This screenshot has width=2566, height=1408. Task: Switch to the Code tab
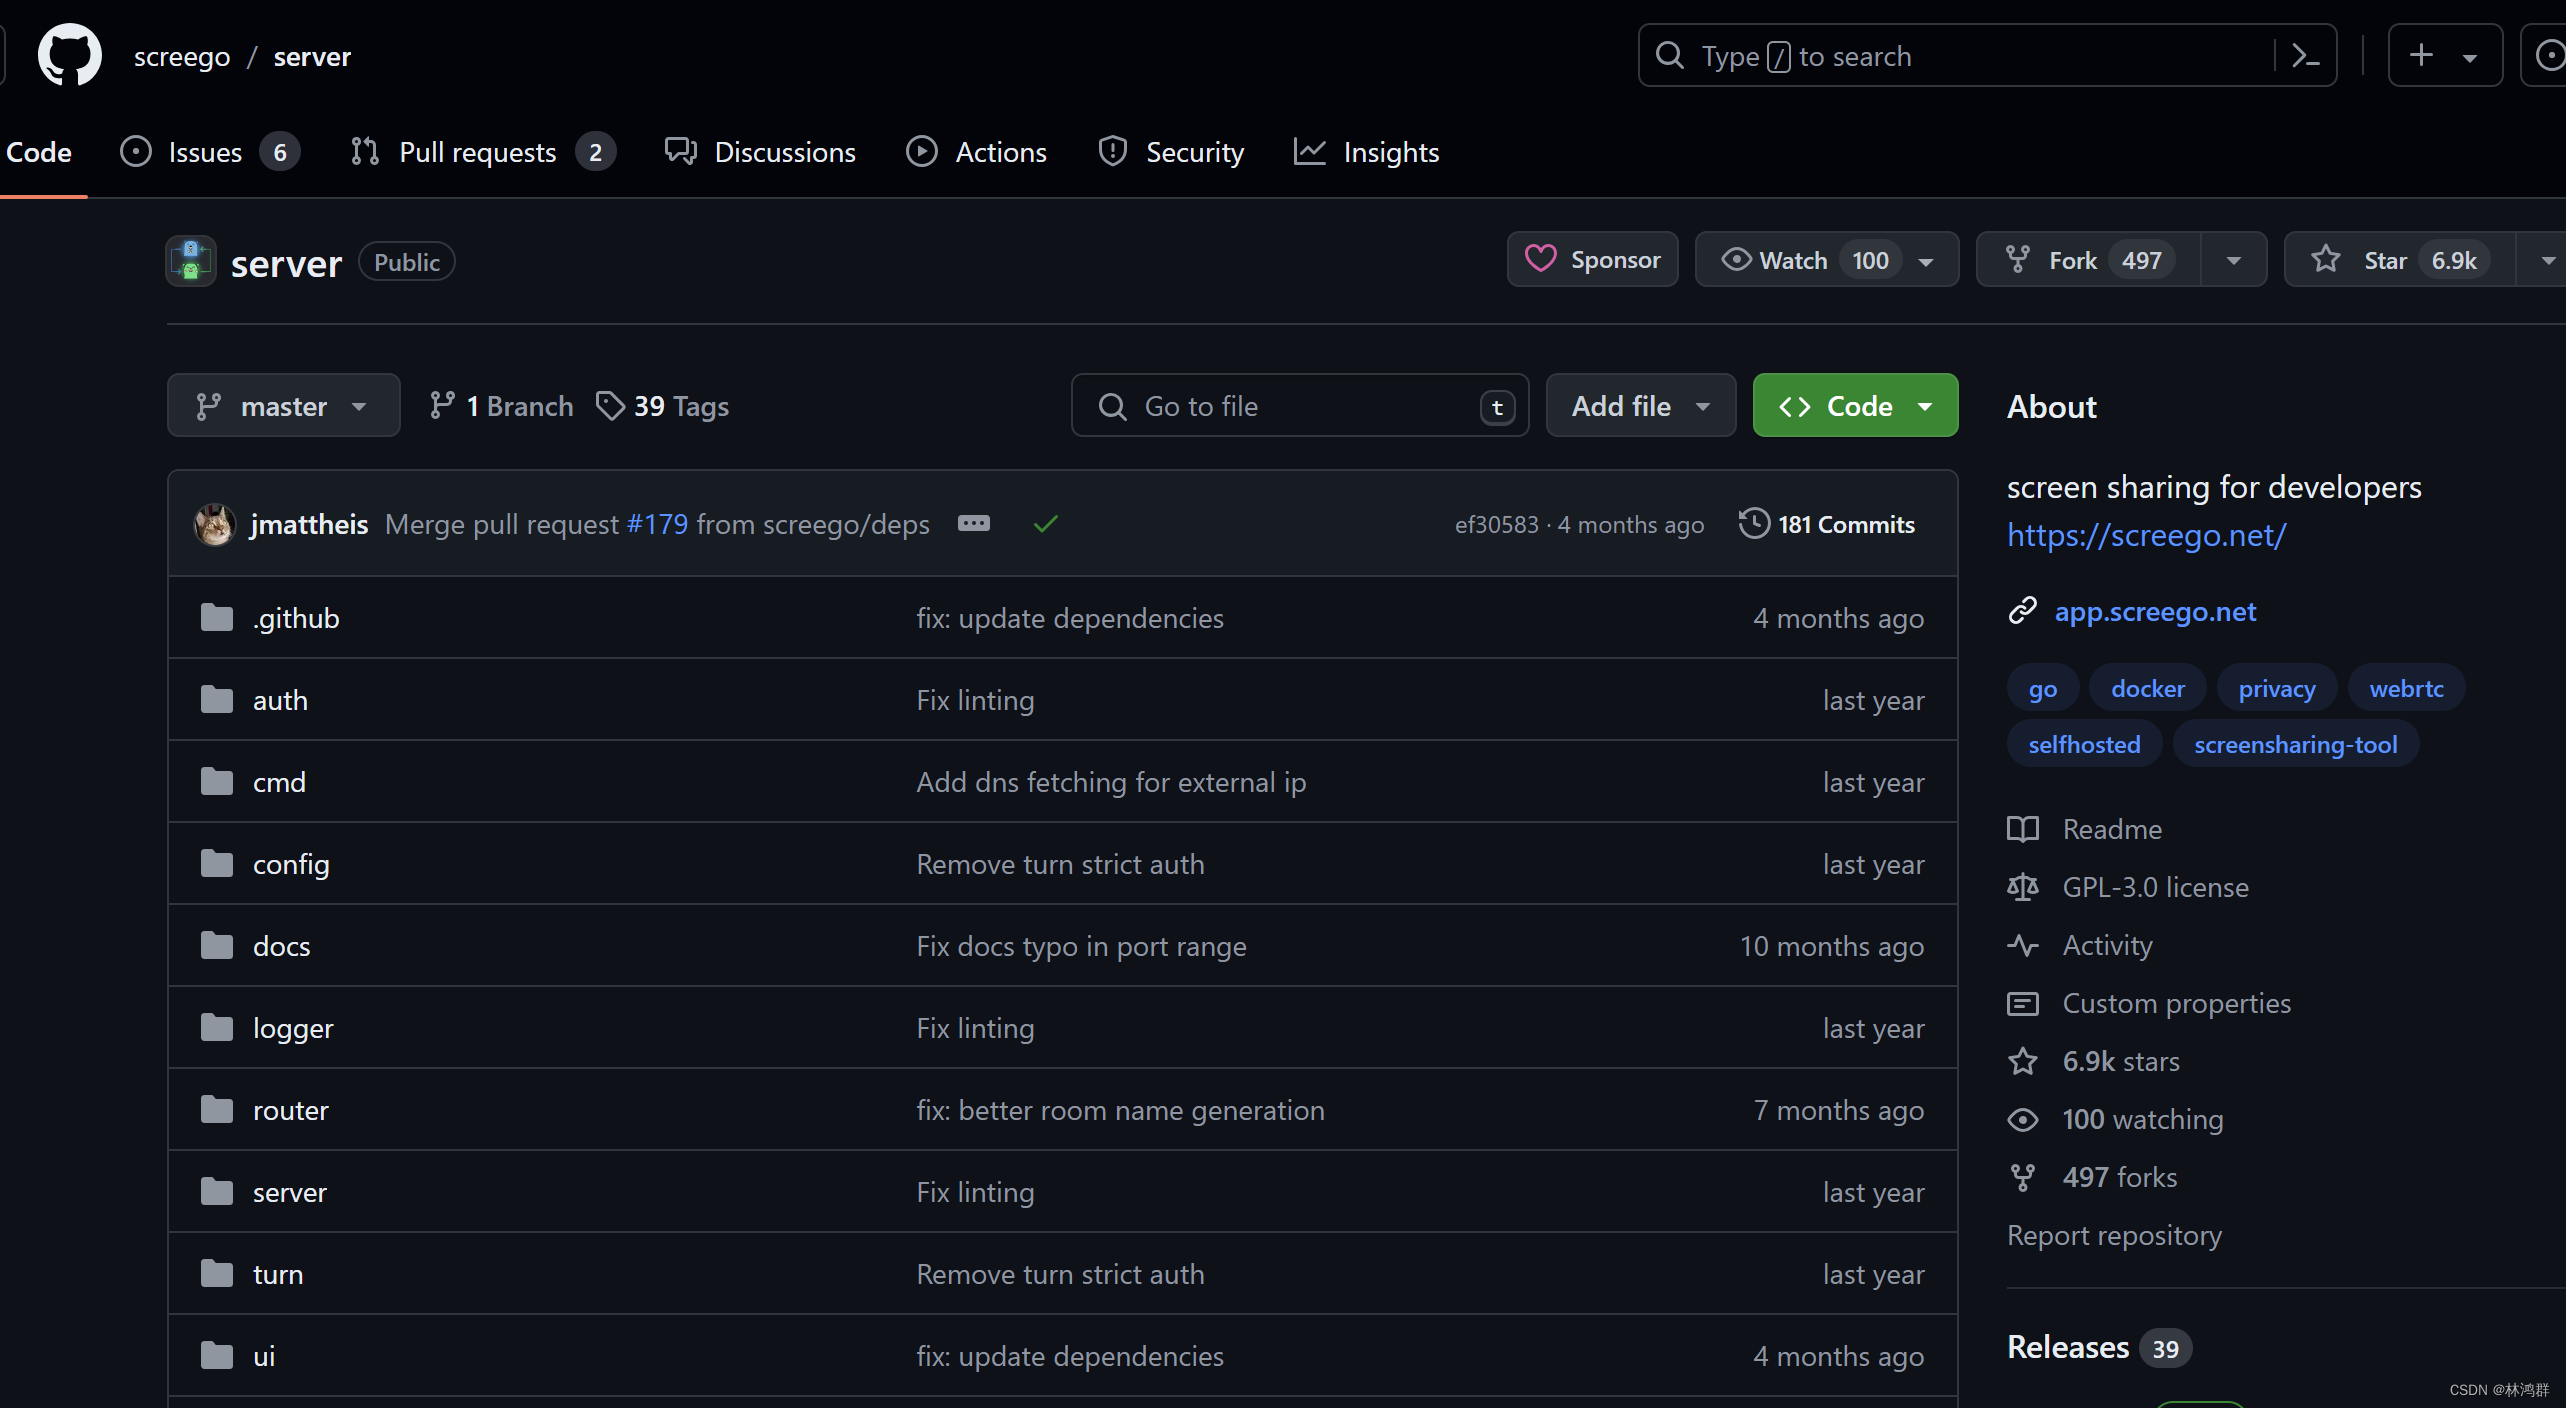point(39,152)
